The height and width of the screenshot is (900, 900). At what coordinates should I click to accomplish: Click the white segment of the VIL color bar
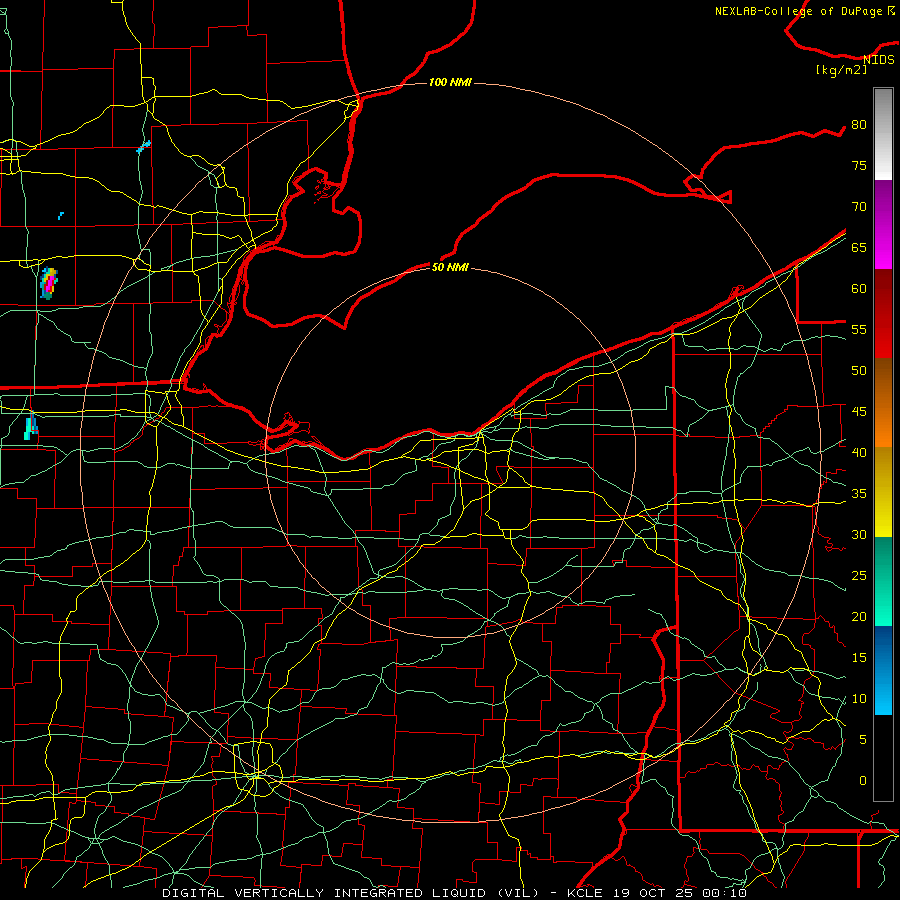coord(883,134)
